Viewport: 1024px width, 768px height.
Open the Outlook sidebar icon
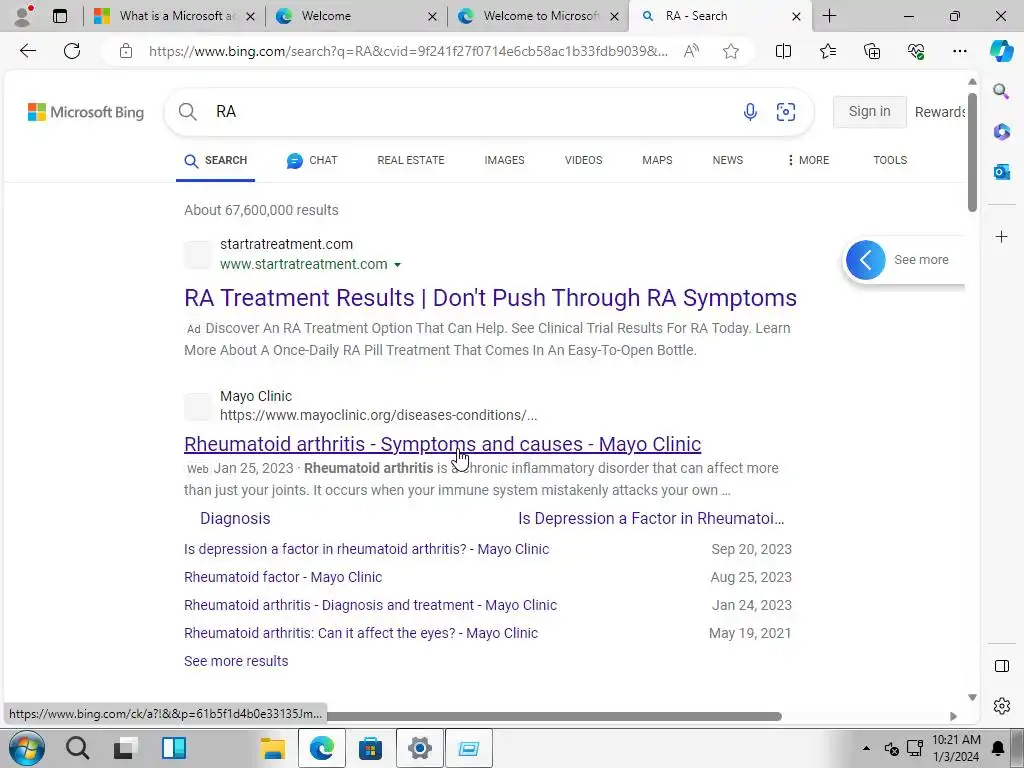[1001, 172]
